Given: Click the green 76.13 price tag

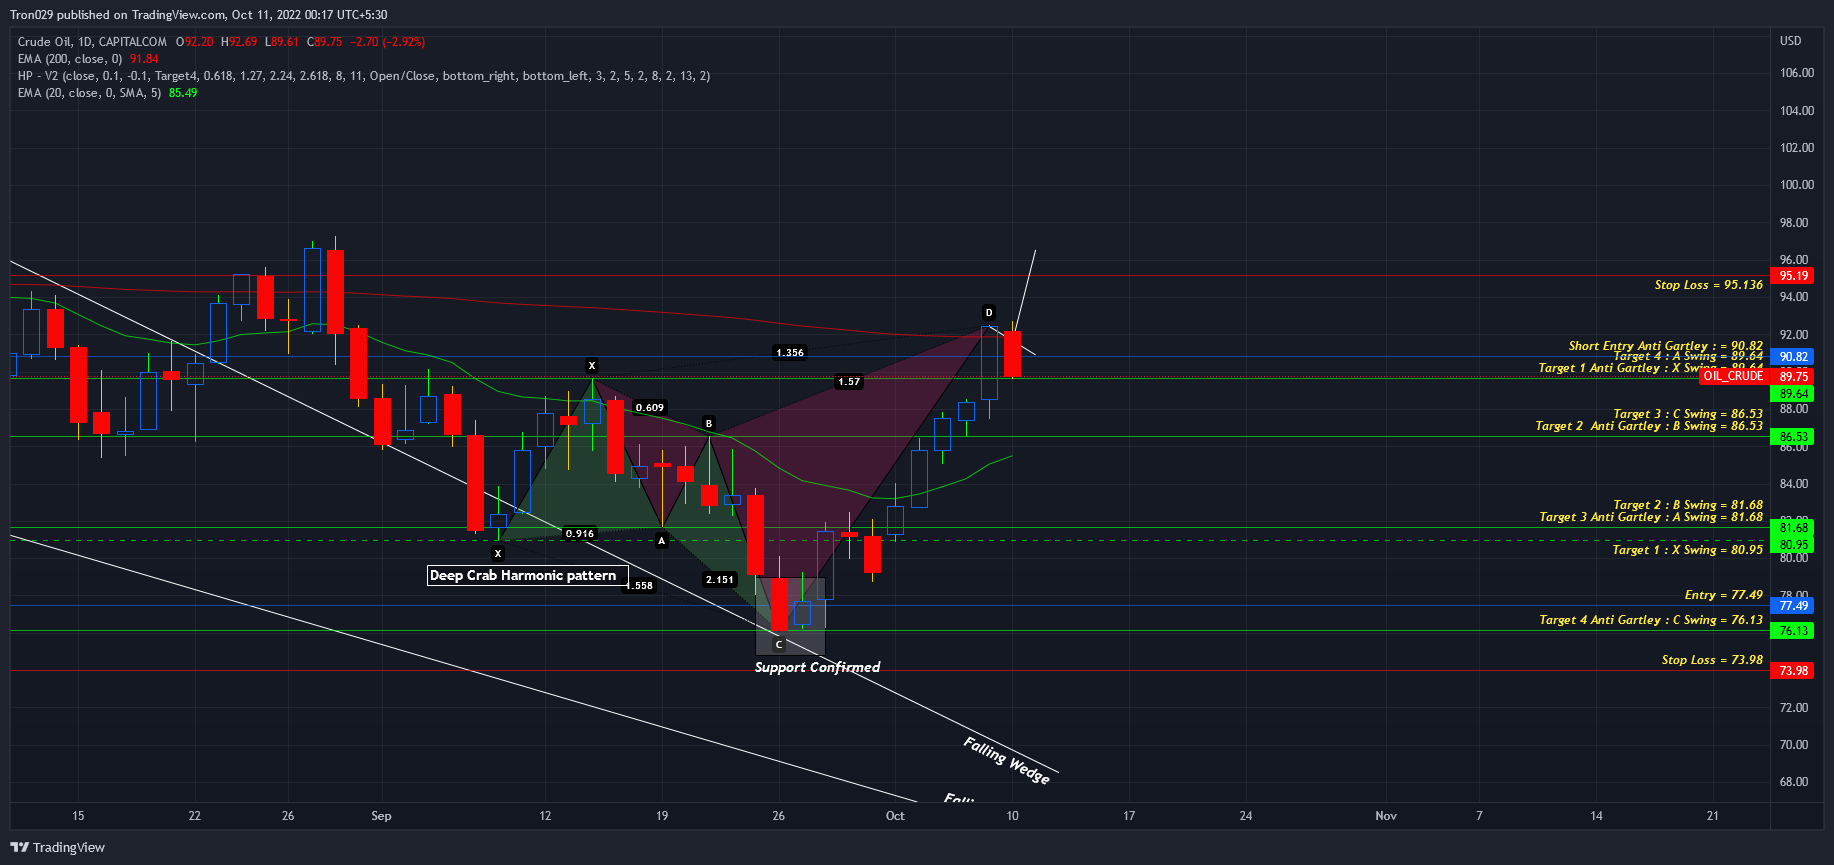Looking at the screenshot, I should [x=1794, y=631].
